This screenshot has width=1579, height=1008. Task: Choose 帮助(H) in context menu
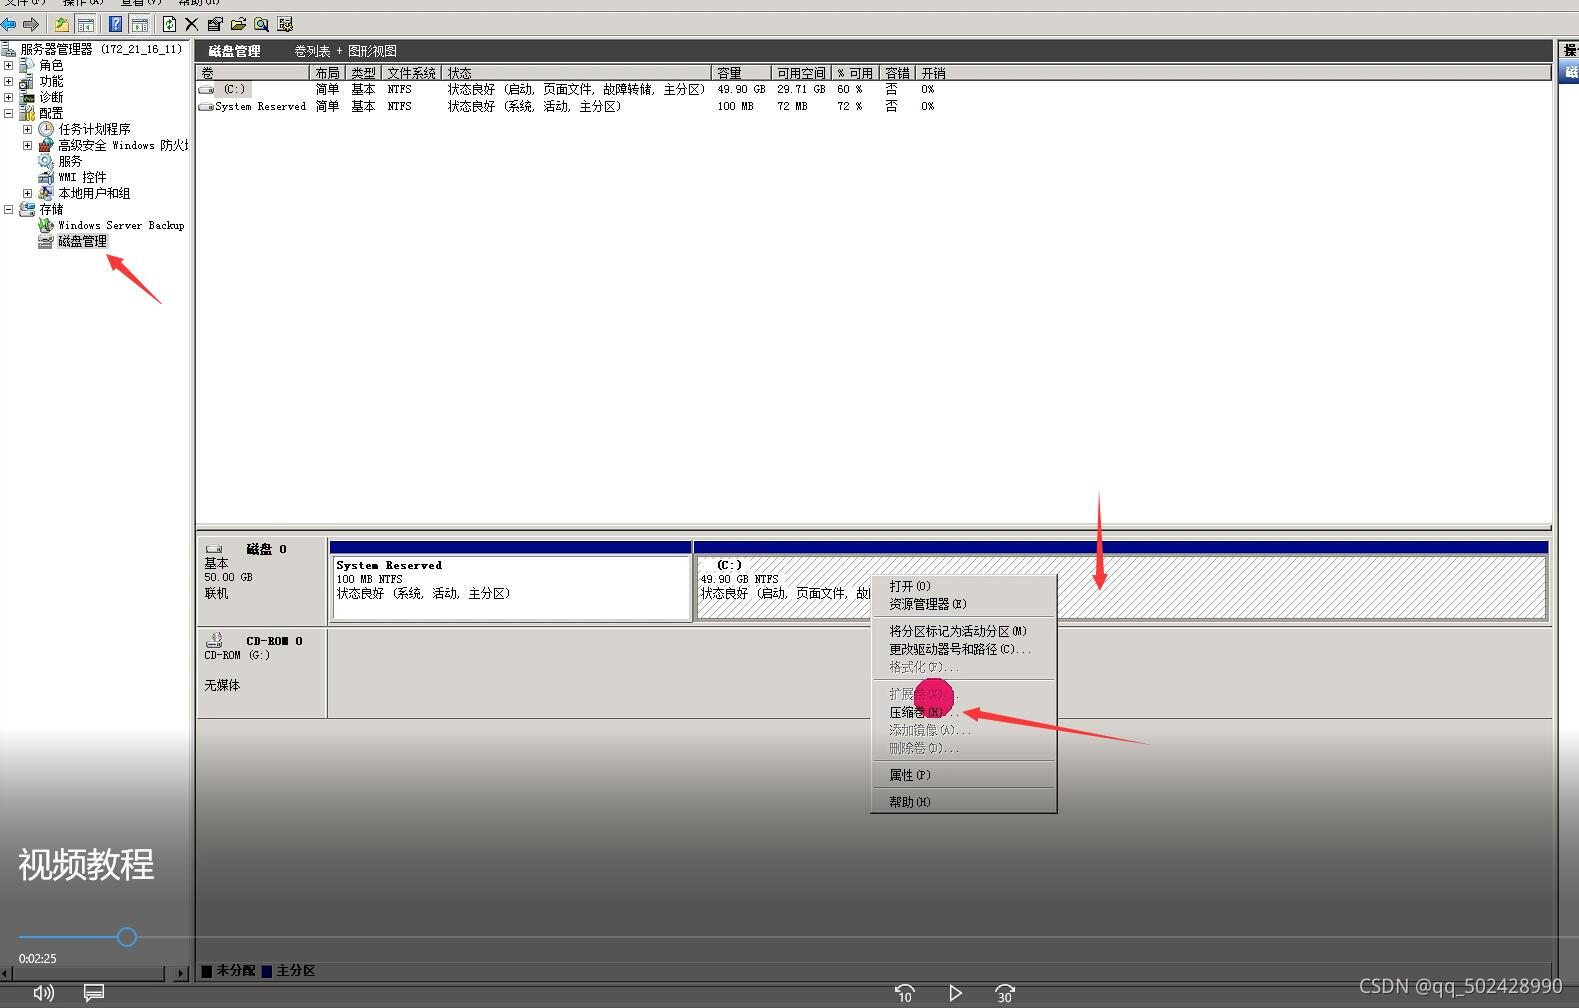(x=964, y=802)
